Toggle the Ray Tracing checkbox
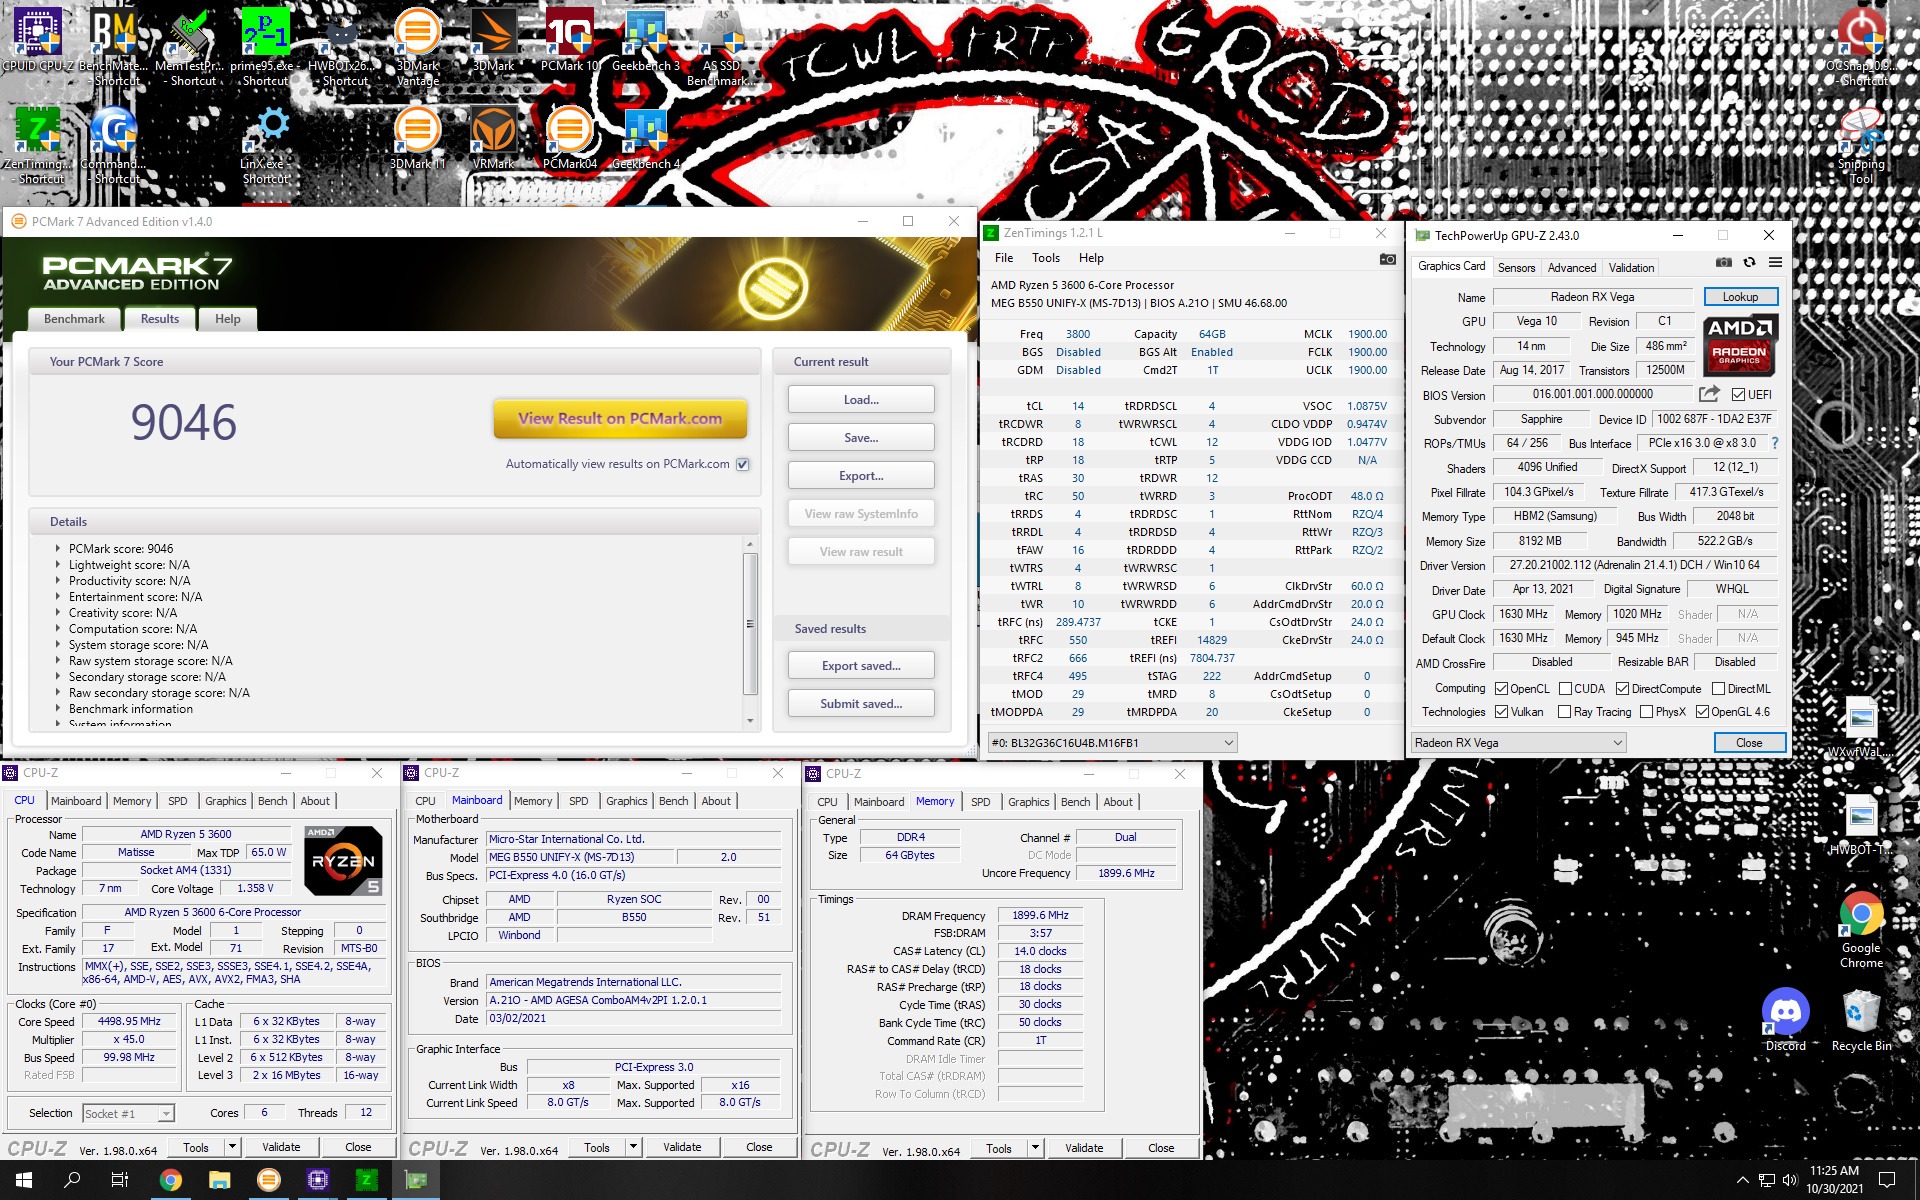This screenshot has width=1920, height=1200. tap(1564, 712)
